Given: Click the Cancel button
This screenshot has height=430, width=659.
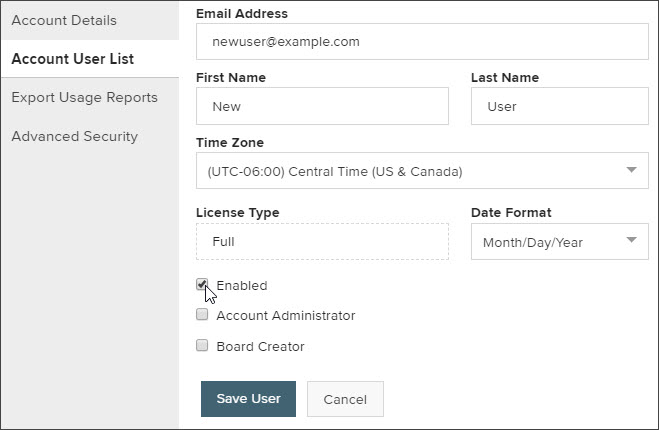Looking at the screenshot, I should click(x=345, y=399).
